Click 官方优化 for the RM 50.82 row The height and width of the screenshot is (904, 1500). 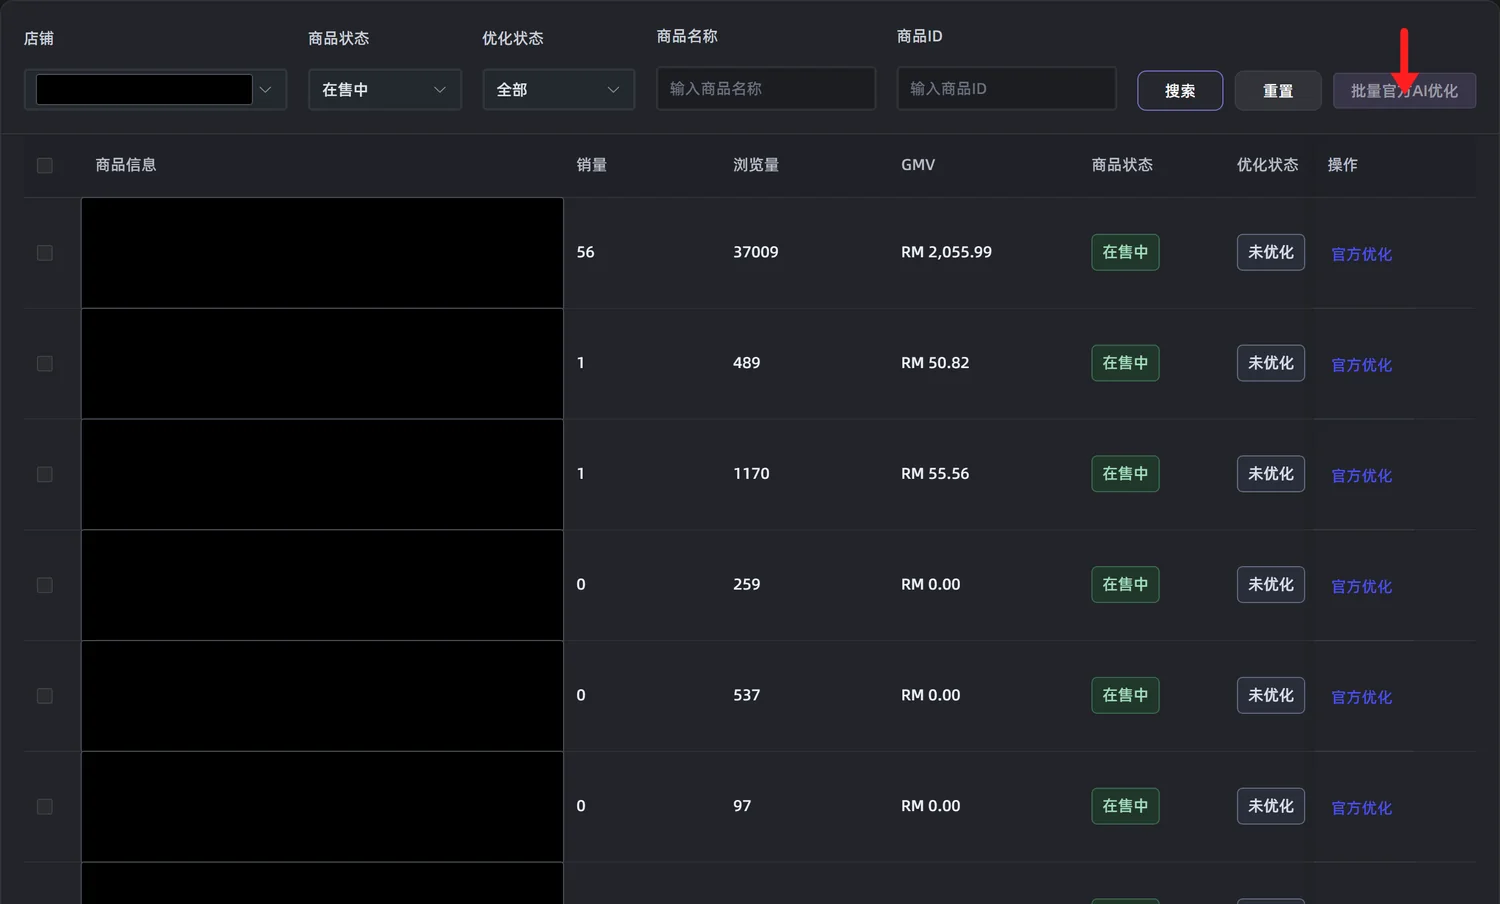pos(1361,365)
